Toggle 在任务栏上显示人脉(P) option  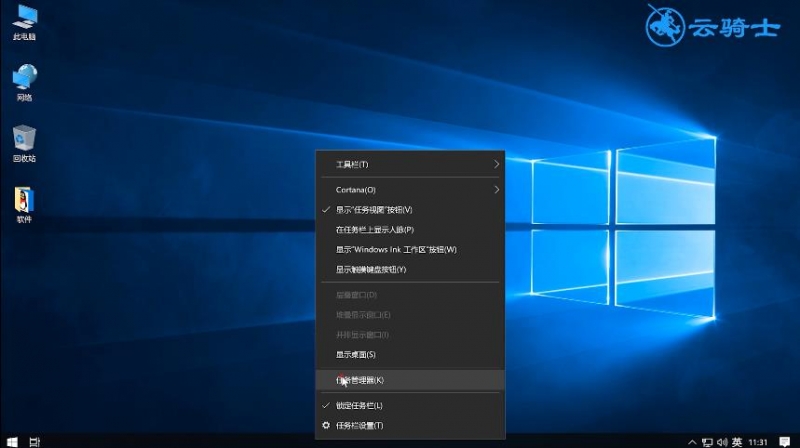(x=410, y=230)
